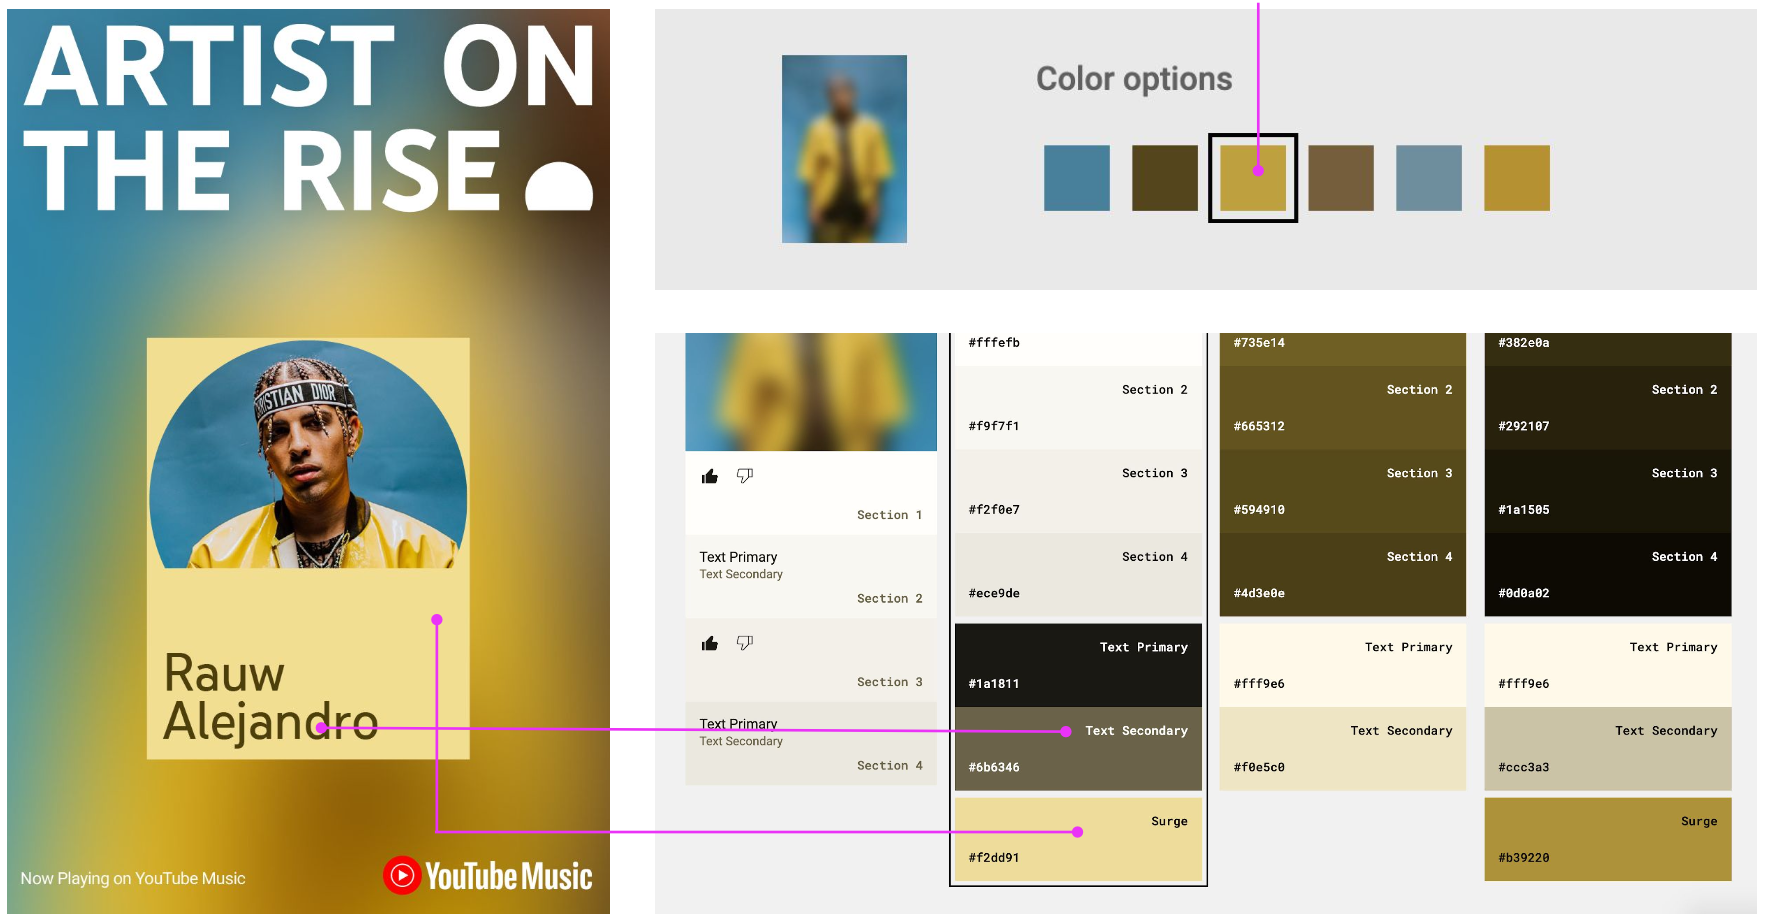Screen dimensions: 1766x924
Task: Click thumbs up icon above Section 1
Action: pos(710,476)
